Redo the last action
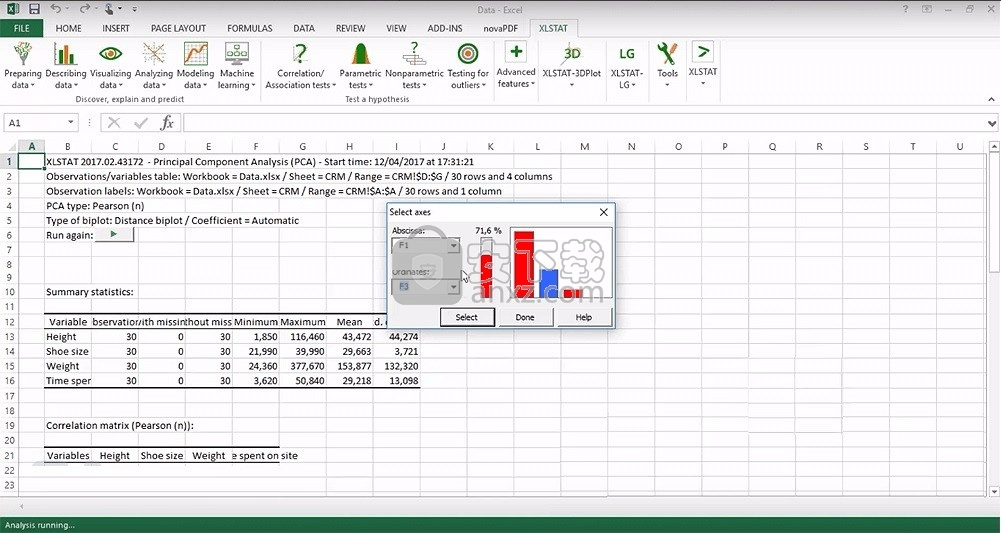Screen dimensions: 1001x533 [x=84, y=9]
